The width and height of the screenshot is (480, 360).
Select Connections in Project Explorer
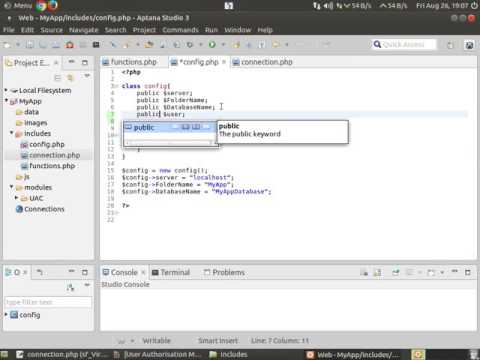click(40, 209)
